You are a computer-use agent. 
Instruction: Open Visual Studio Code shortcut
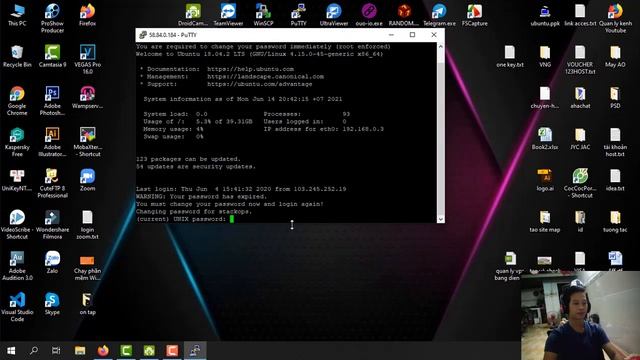(x=17, y=307)
